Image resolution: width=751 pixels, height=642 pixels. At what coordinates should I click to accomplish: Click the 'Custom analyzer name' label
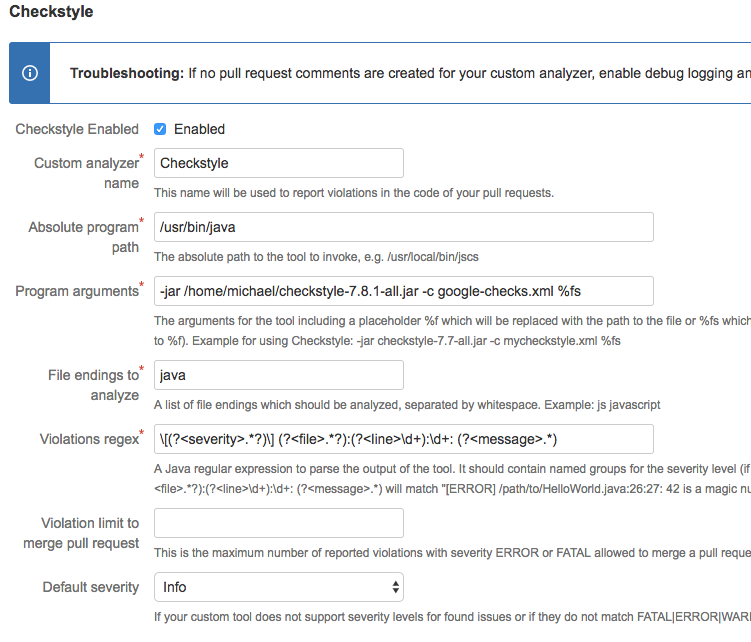pos(86,172)
